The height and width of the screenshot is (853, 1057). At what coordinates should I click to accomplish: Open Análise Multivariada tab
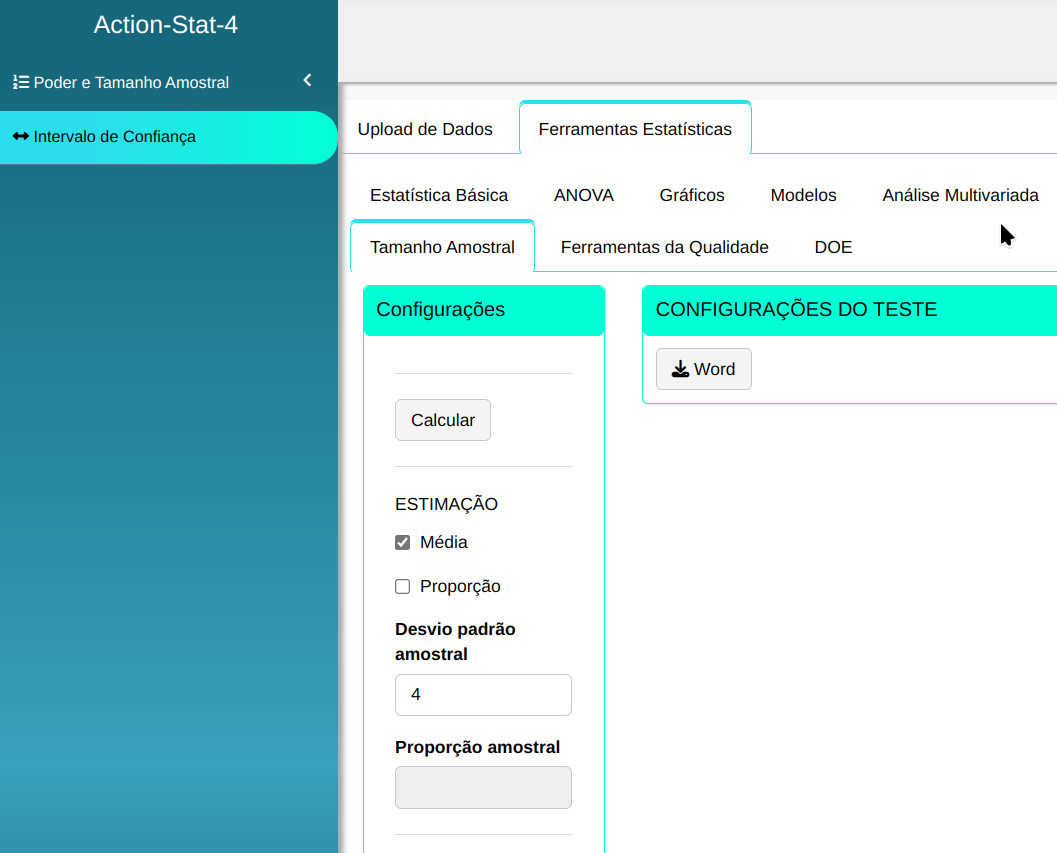[960, 195]
